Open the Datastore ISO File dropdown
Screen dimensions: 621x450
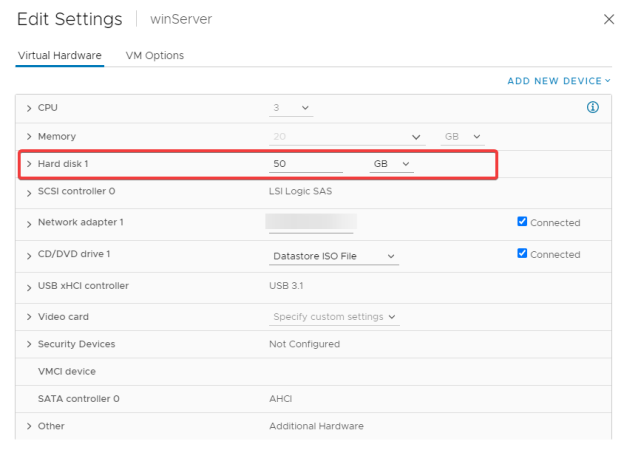pos(334,256)
